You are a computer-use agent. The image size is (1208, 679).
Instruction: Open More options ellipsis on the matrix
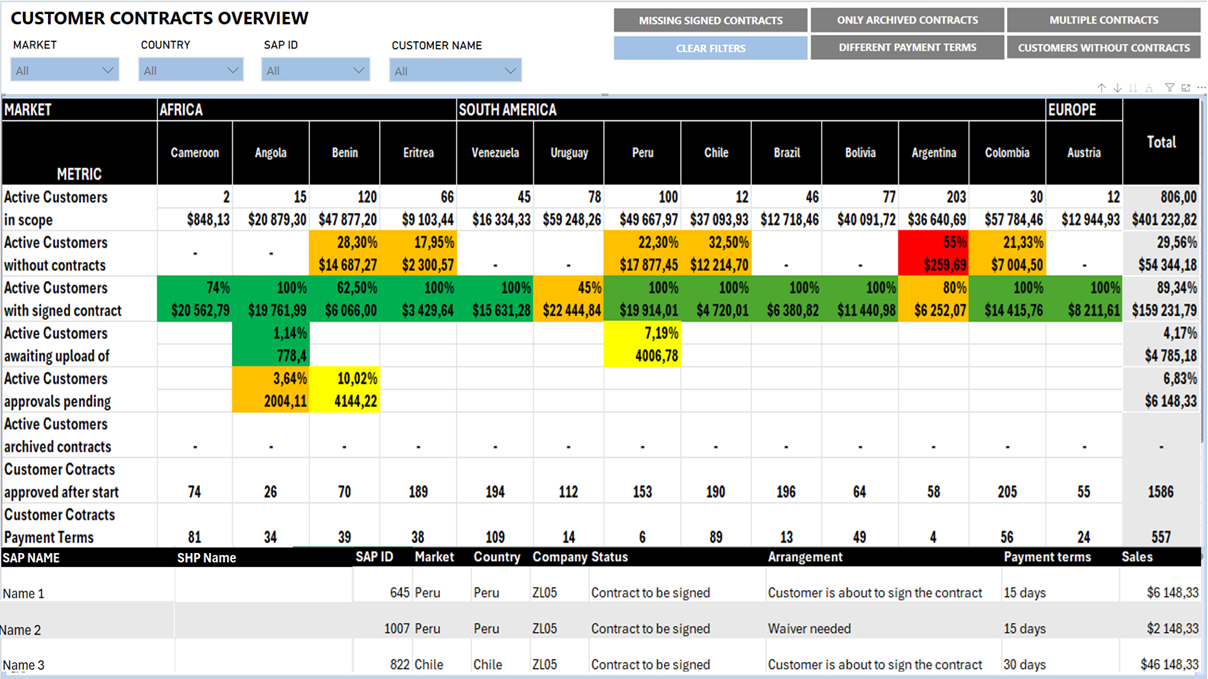[x=1198, y=88]
